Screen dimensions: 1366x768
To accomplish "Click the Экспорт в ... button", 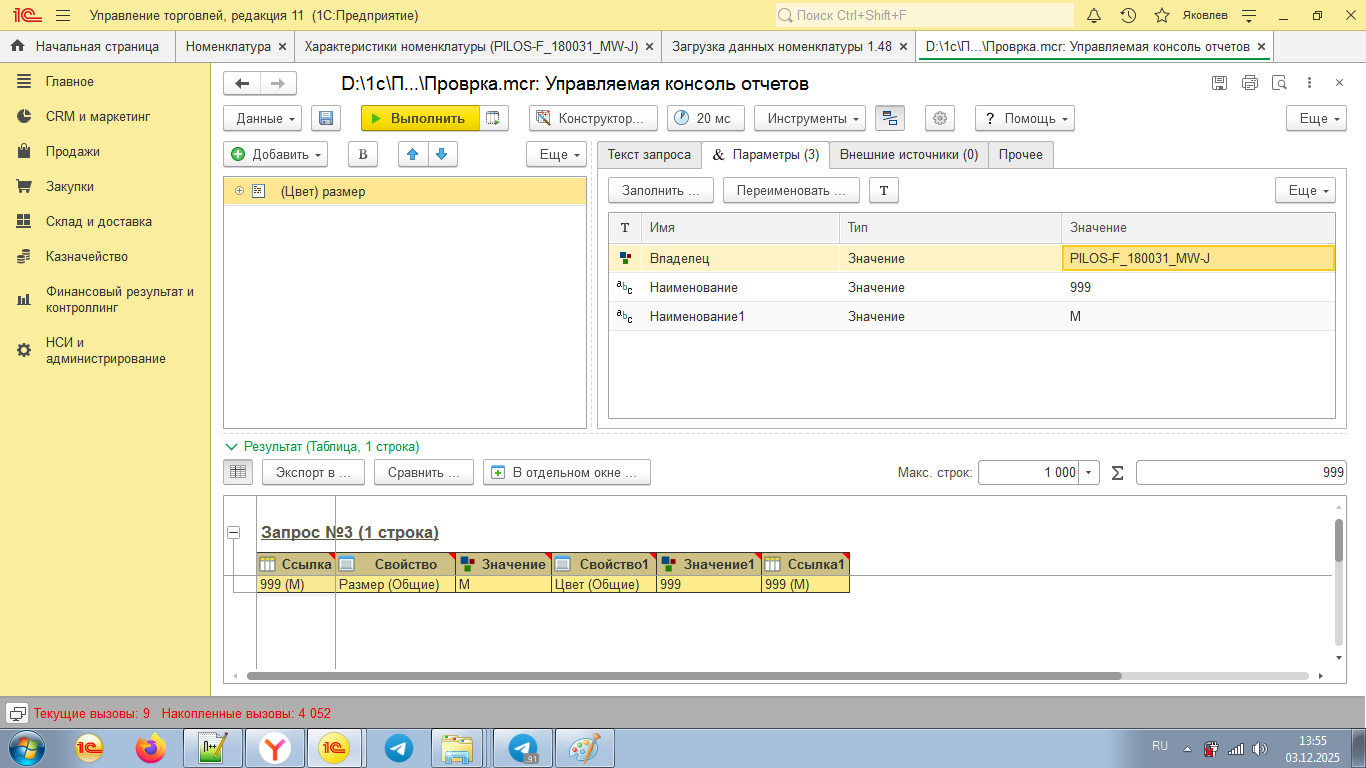I will coord(314,472).
